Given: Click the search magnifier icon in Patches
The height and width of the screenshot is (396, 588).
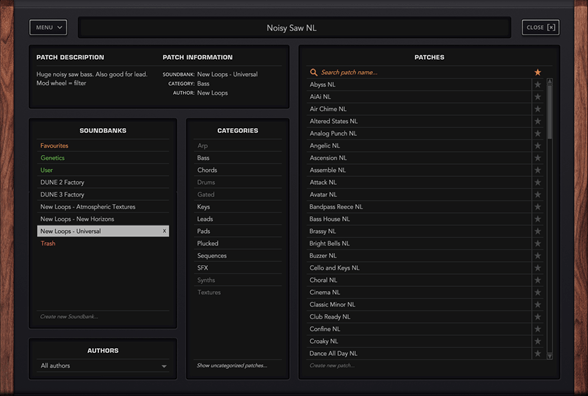Looking at the screenshot, I should tap(314, 72).
